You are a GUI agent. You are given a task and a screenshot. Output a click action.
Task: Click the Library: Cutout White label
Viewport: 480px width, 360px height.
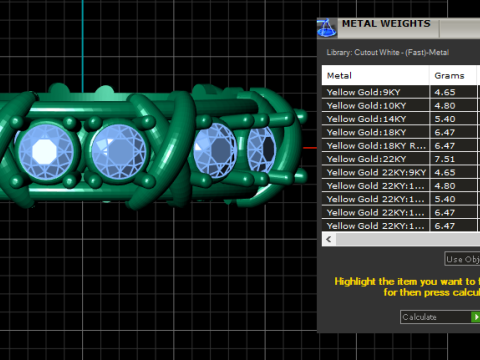point(388,52)
